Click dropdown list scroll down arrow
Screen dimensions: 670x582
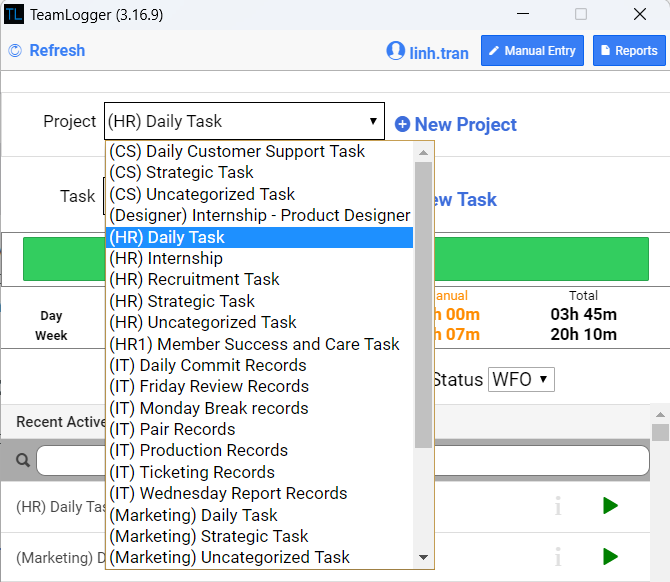tap(424, 557)
